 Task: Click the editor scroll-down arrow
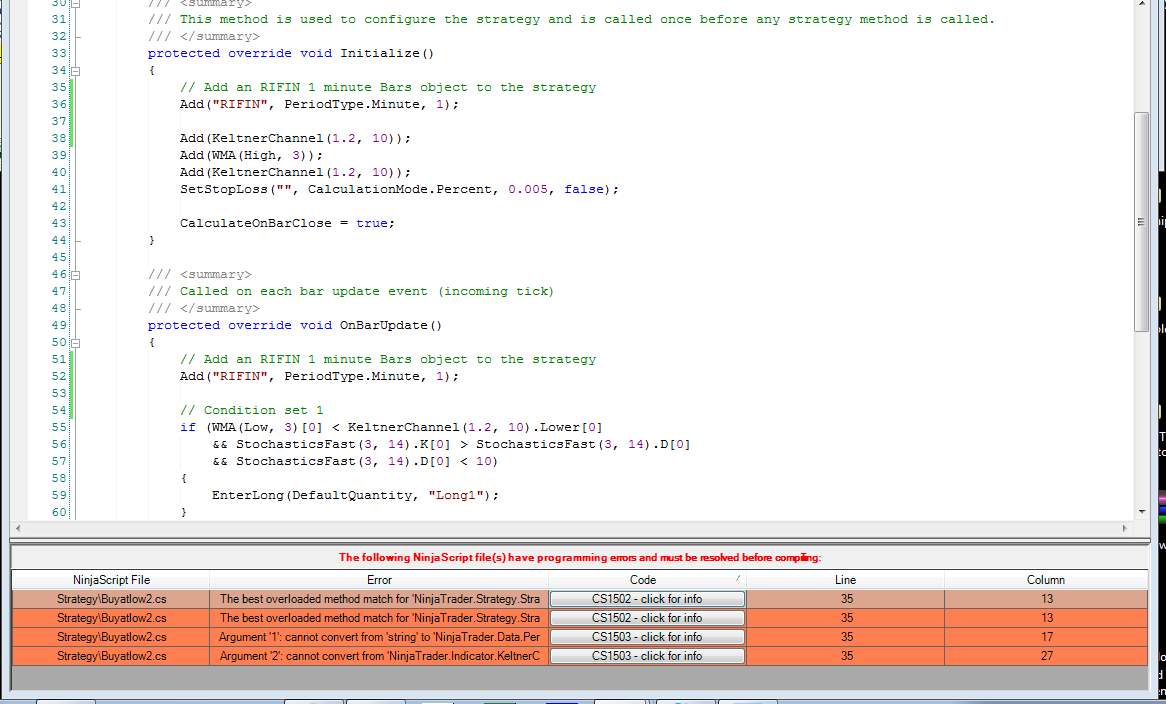pos(1142,511)
